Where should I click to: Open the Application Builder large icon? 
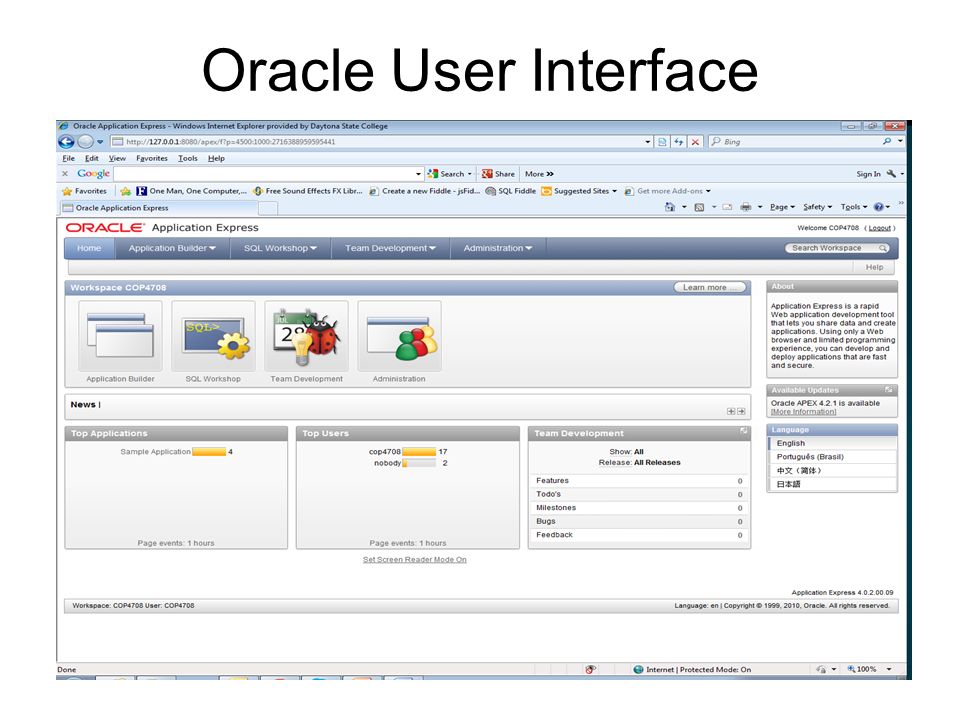tap(120, 336)
